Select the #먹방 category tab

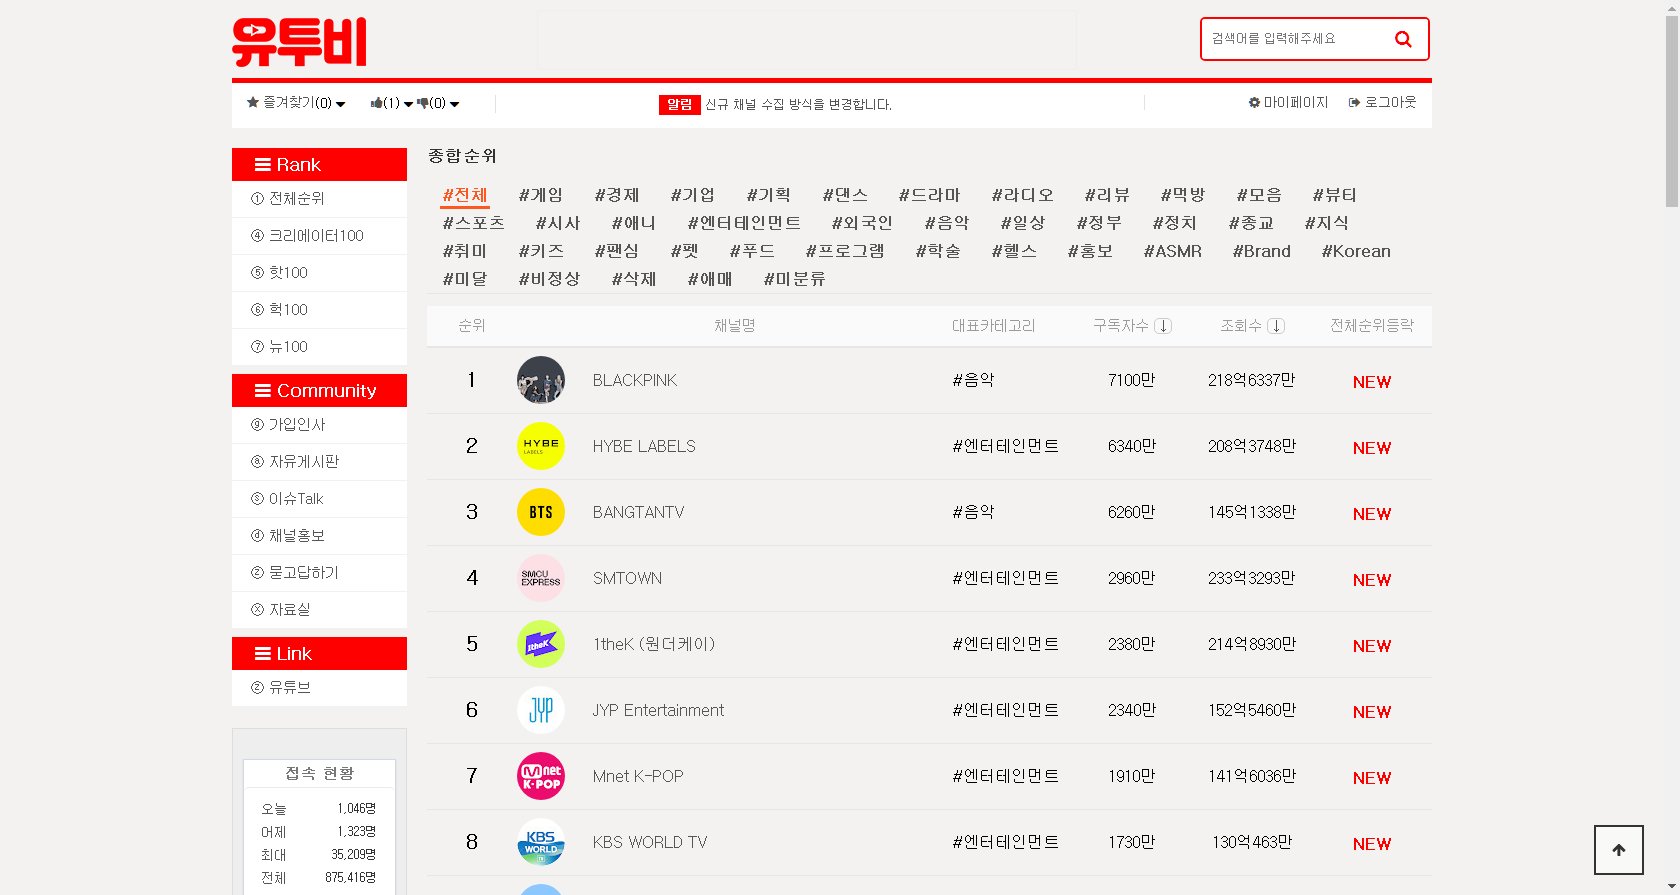tap(1183, 195)
